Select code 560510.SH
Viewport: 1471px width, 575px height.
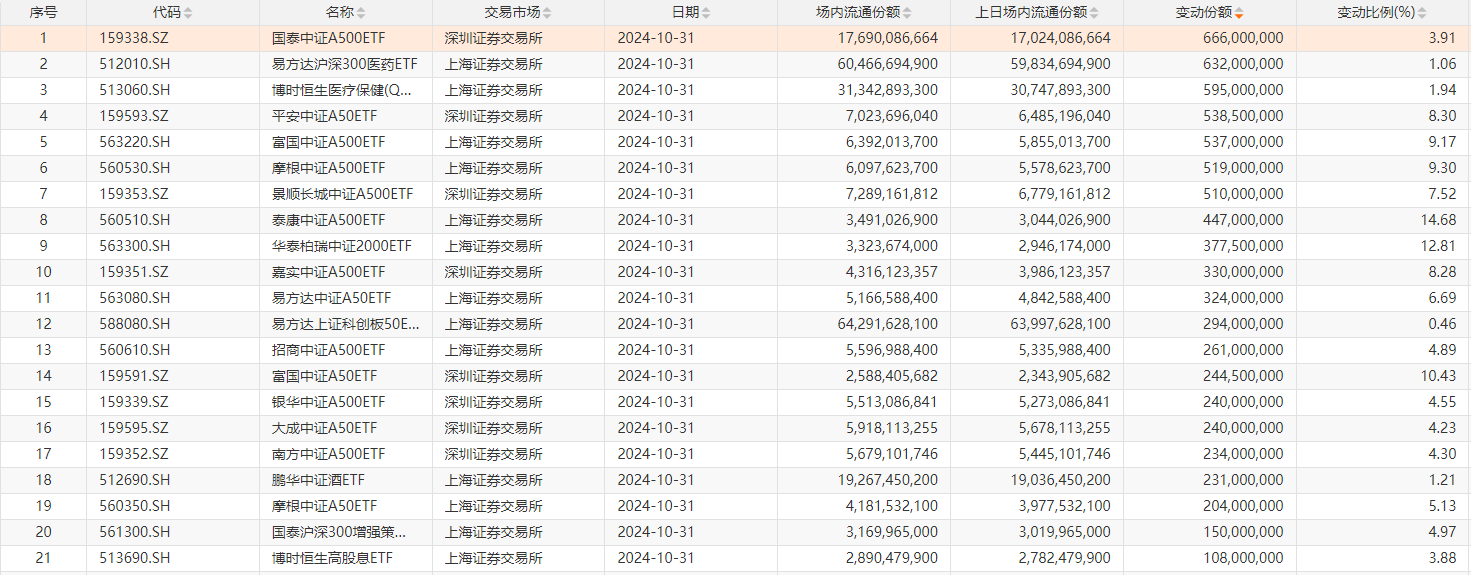134,220
